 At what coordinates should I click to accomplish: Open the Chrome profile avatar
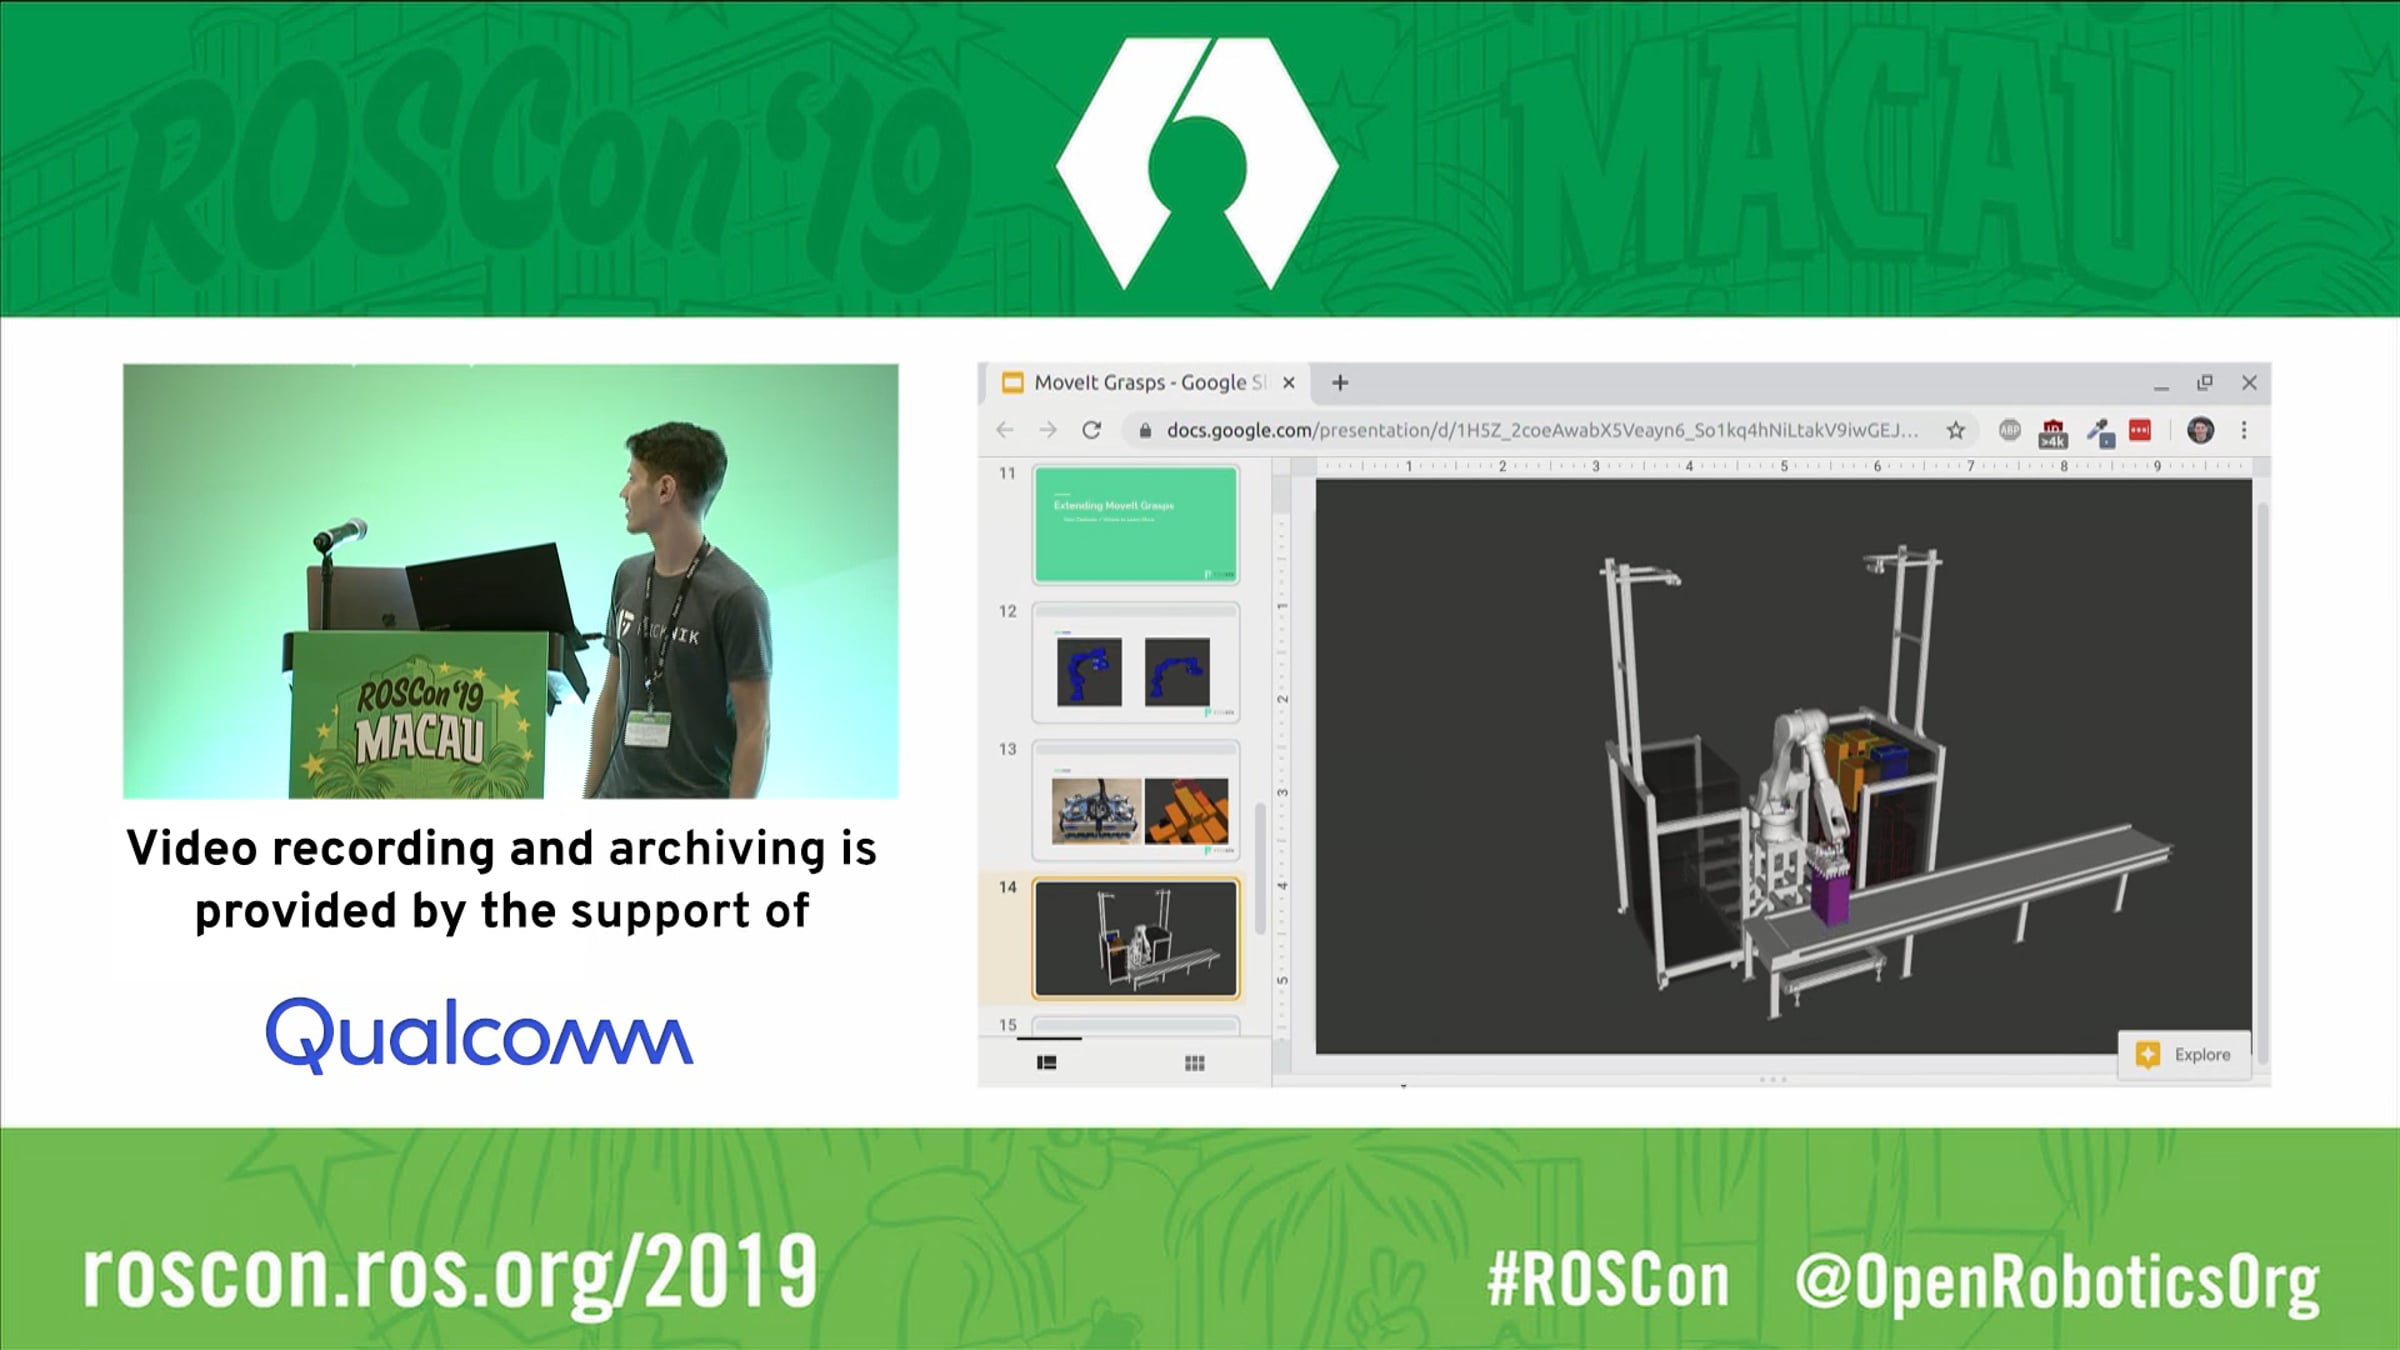click(x=2200, y=430)
